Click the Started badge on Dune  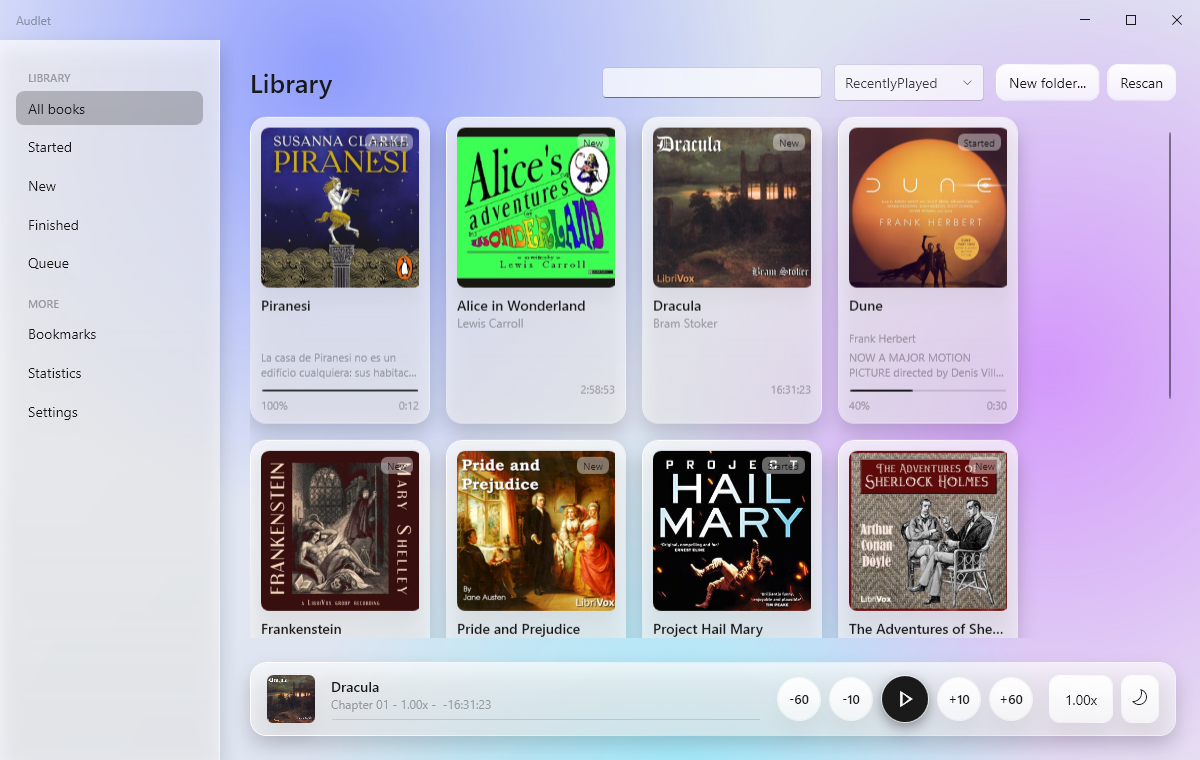[x=979, y=143]
